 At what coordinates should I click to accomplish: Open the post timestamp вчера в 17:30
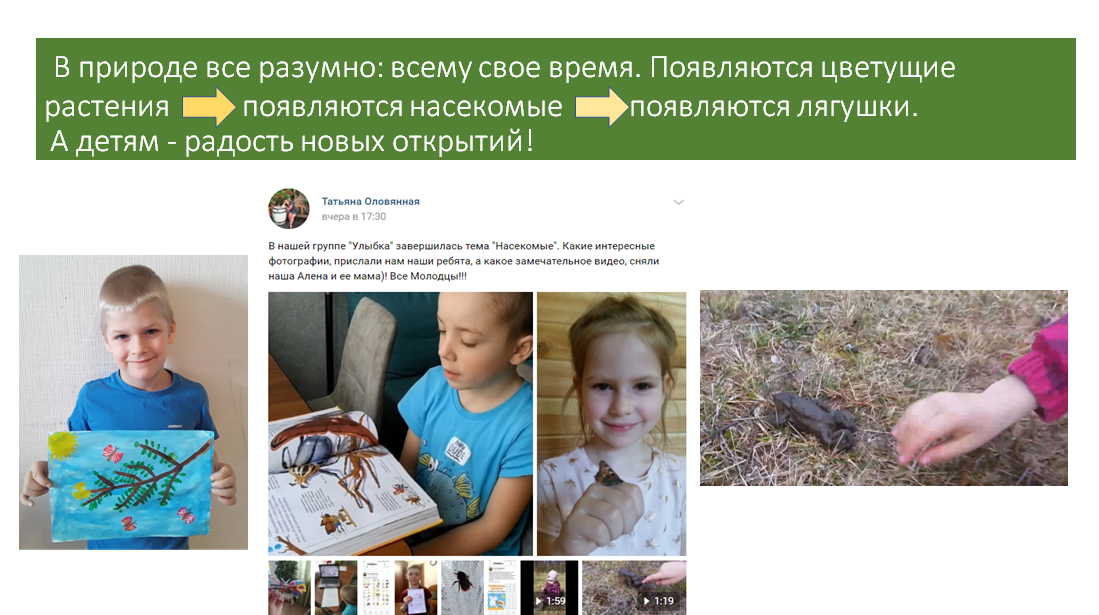353,217
